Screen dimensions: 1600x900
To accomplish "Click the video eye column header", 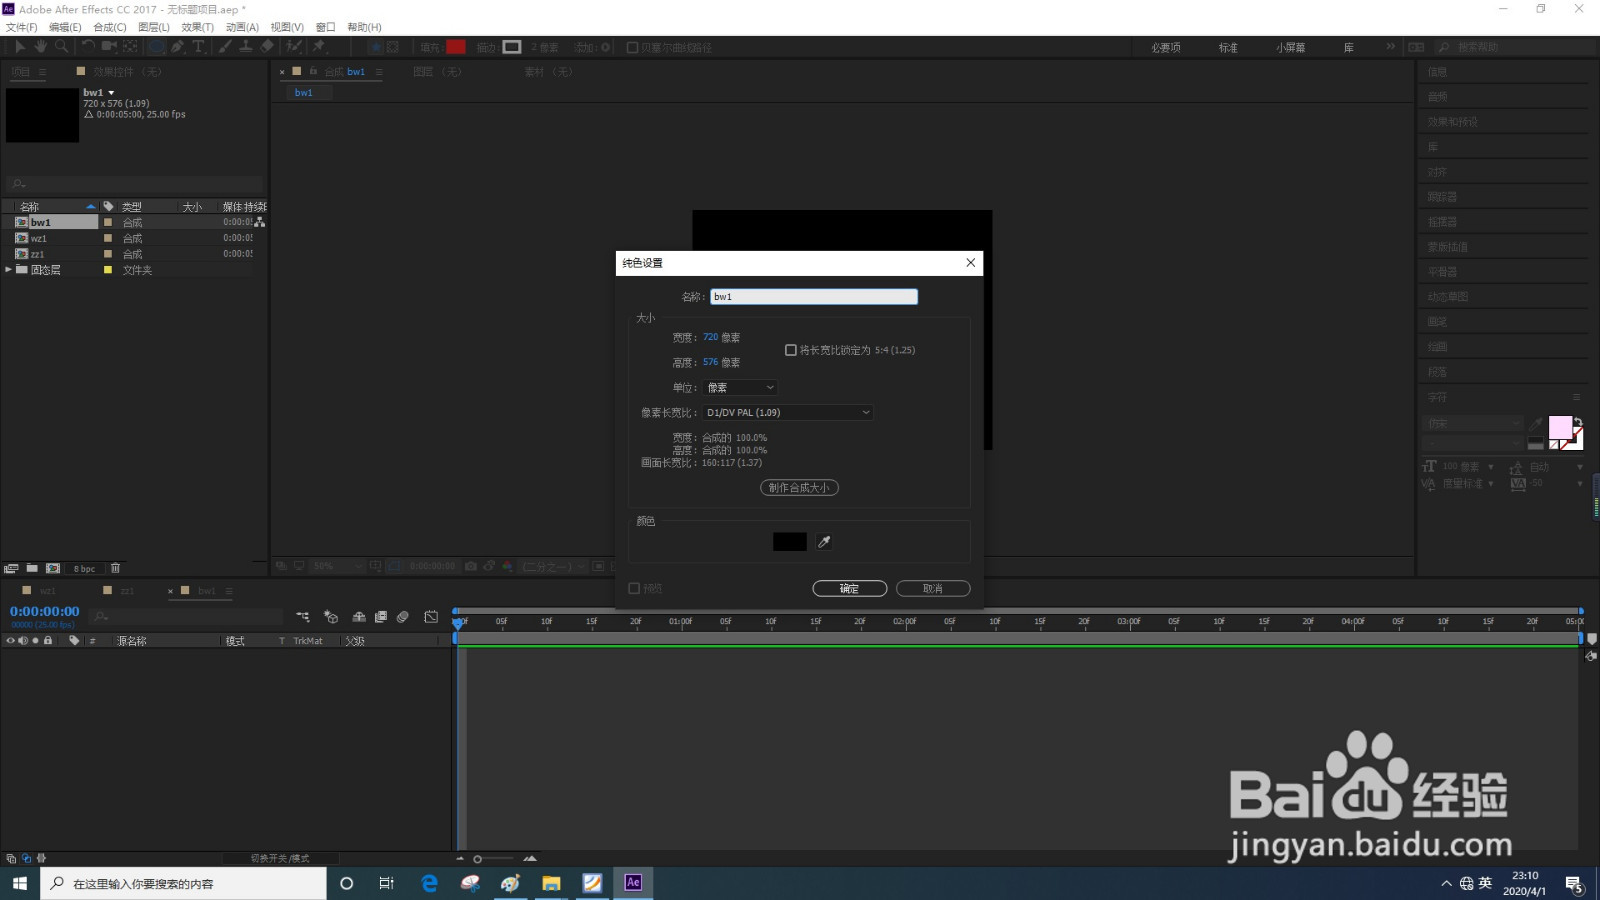I will click(x=11, y=640).
